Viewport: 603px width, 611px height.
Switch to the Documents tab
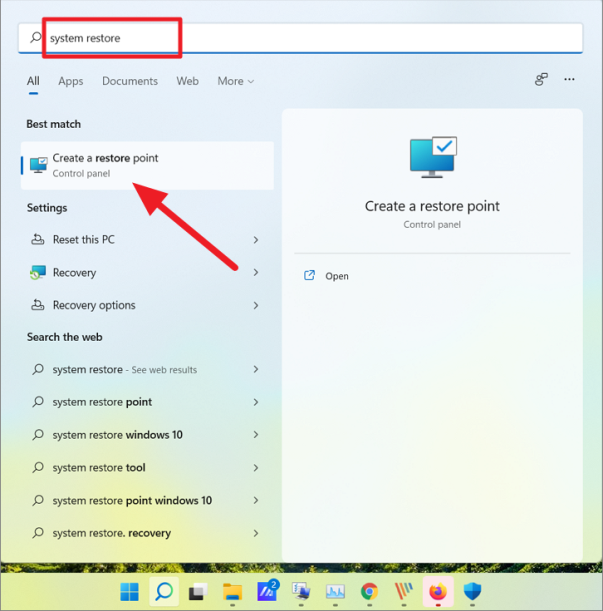(x=130, y=81)
